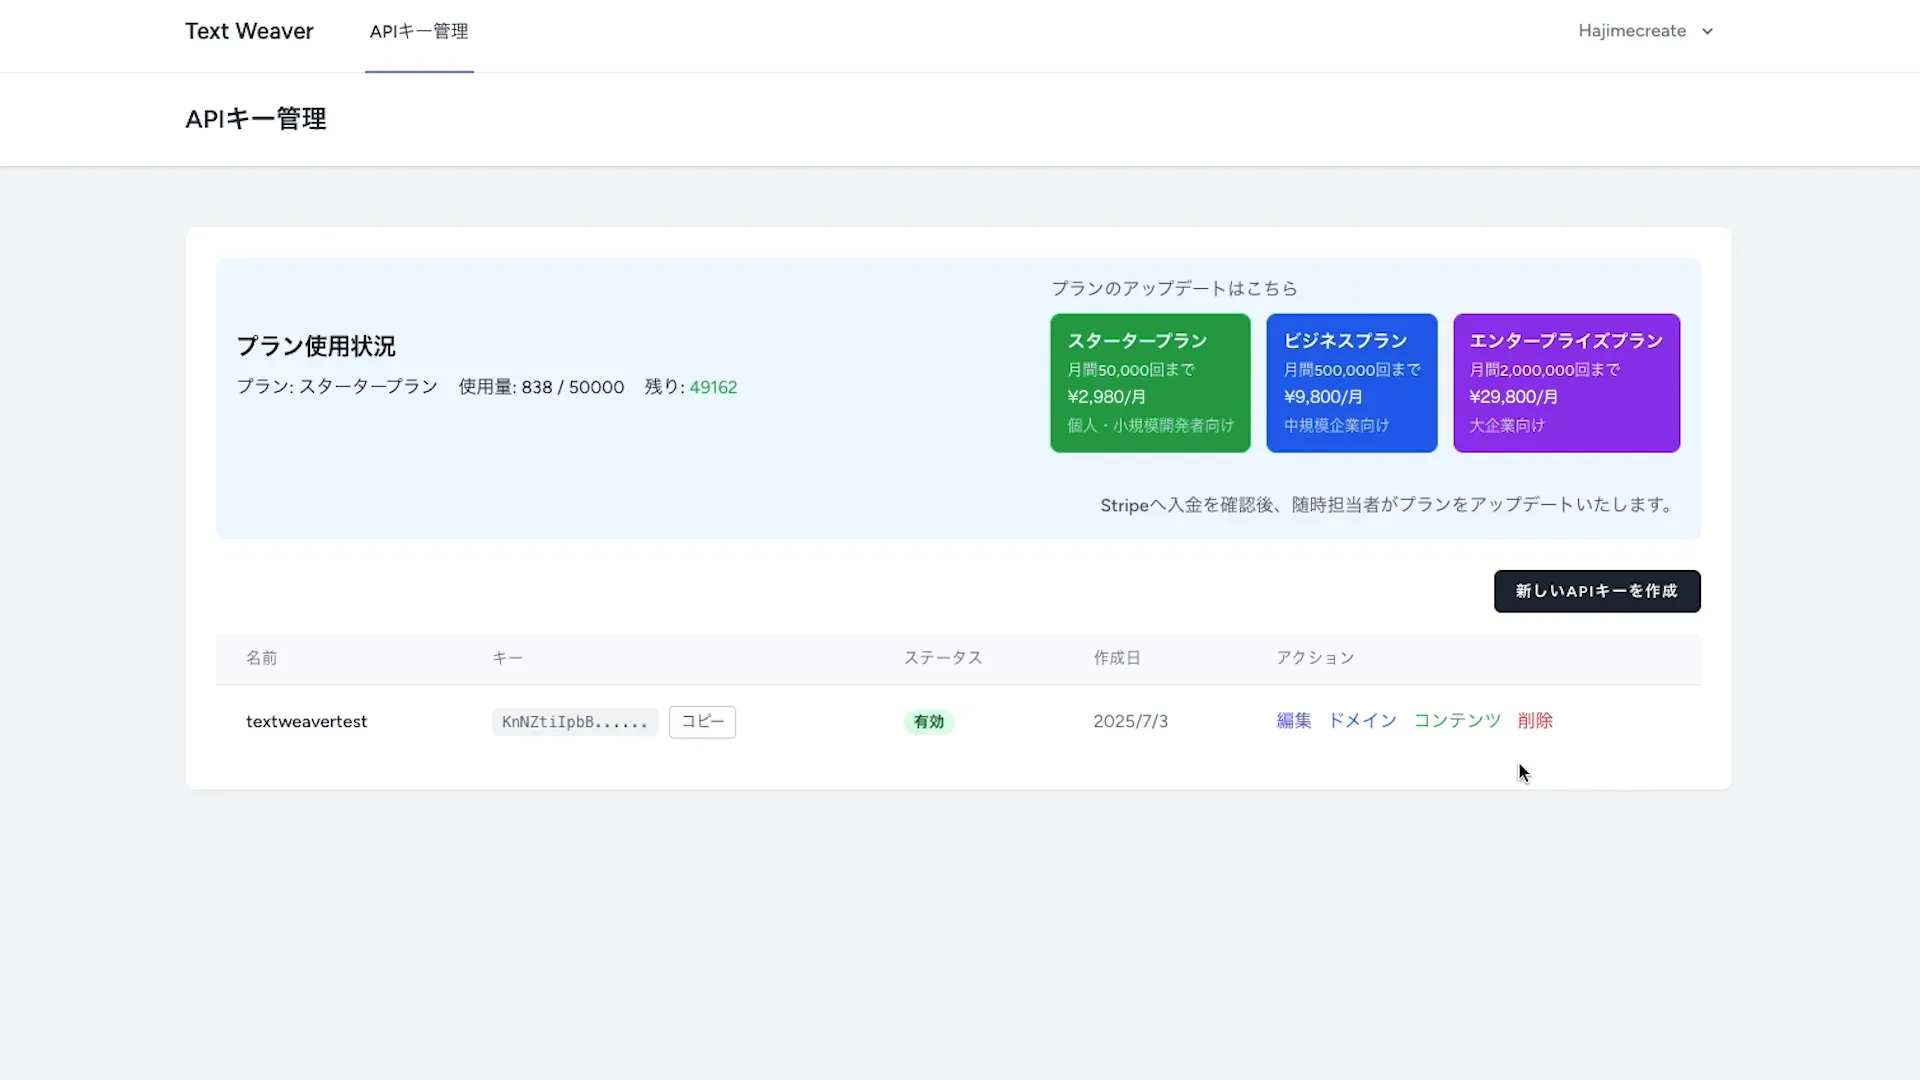1920x1080 pixels.
Task: Click the textweavertest name cell
Action: [x=306, y=722]
